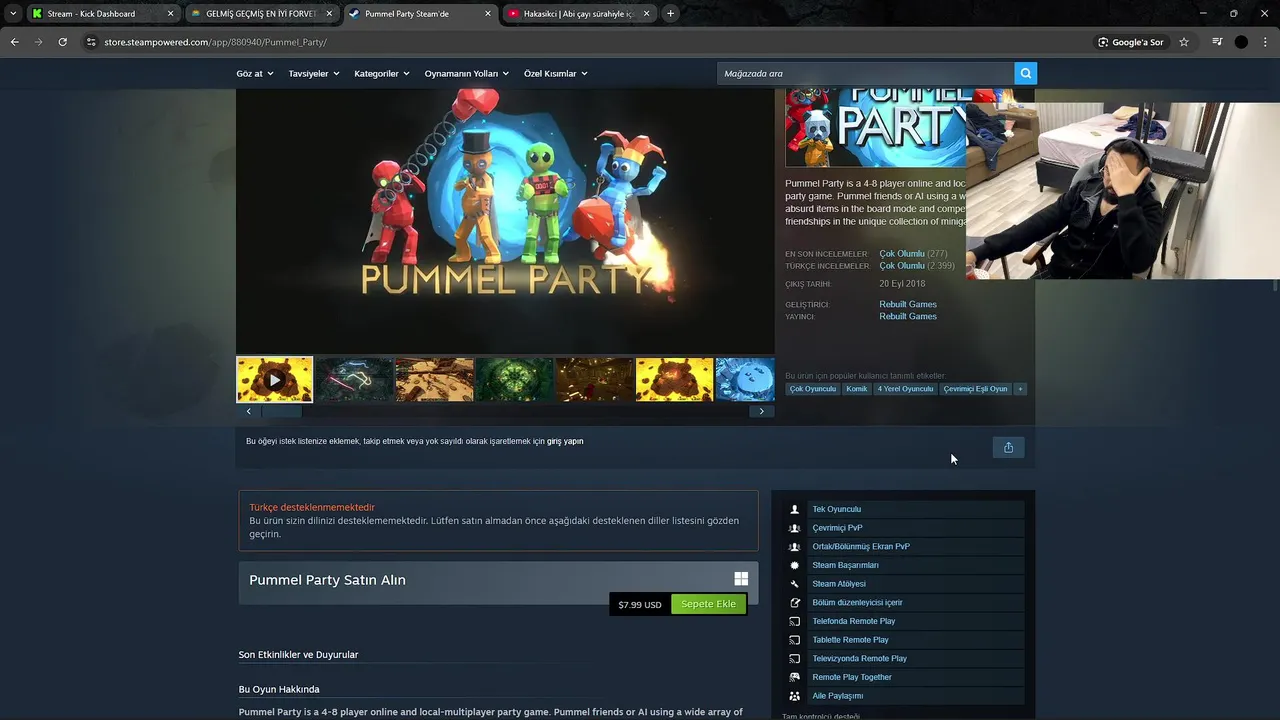This screenshot has height=720, width=1280.
Task: Click the Bölüm düzenleyicisi içerir icon
Action: coord(795,603)
